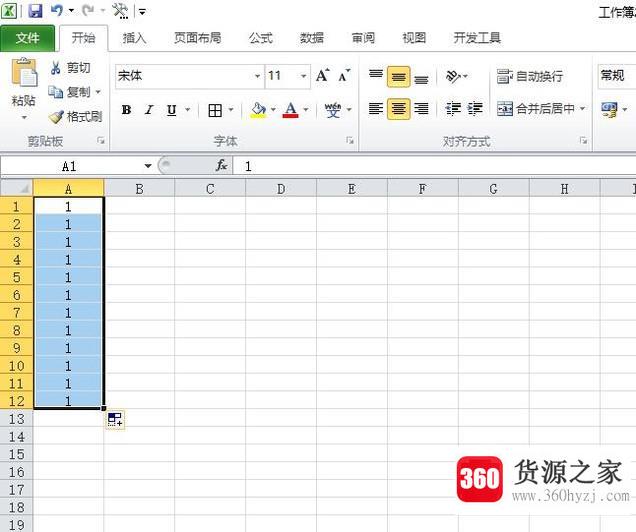
Task: Click Merge and Center (合并后居中) button
Action: (535, 109)
